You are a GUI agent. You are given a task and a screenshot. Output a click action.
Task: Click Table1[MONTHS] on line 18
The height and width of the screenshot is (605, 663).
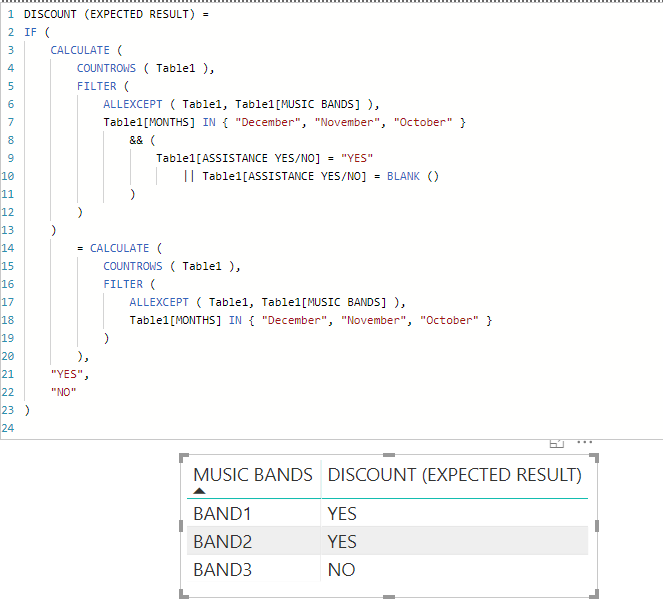(x=175, y=320)
